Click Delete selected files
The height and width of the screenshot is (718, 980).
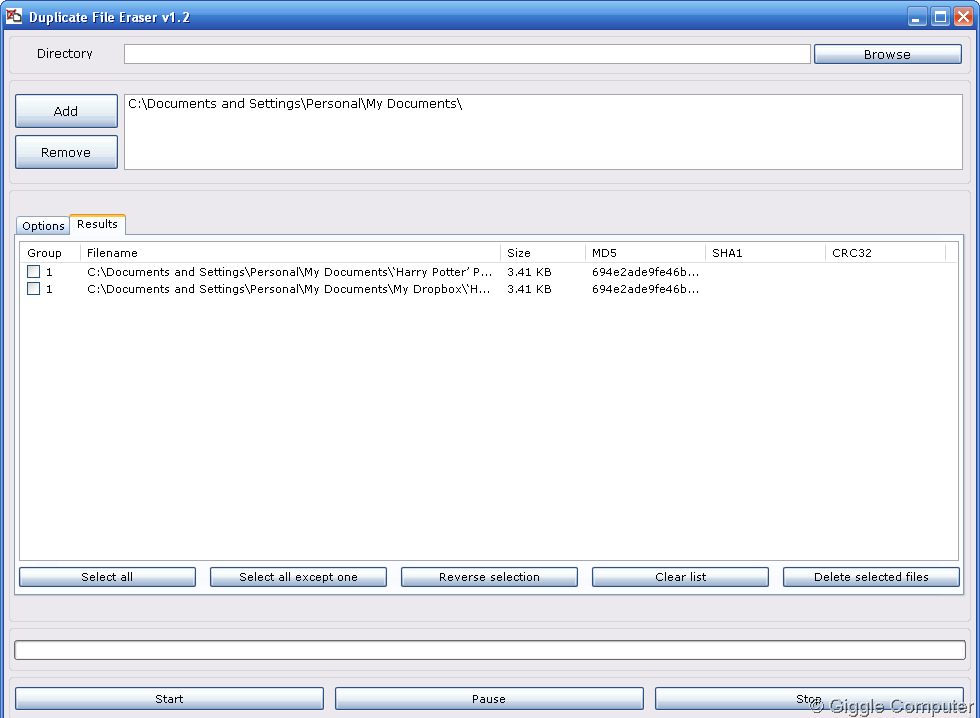[x=871, y=577]
